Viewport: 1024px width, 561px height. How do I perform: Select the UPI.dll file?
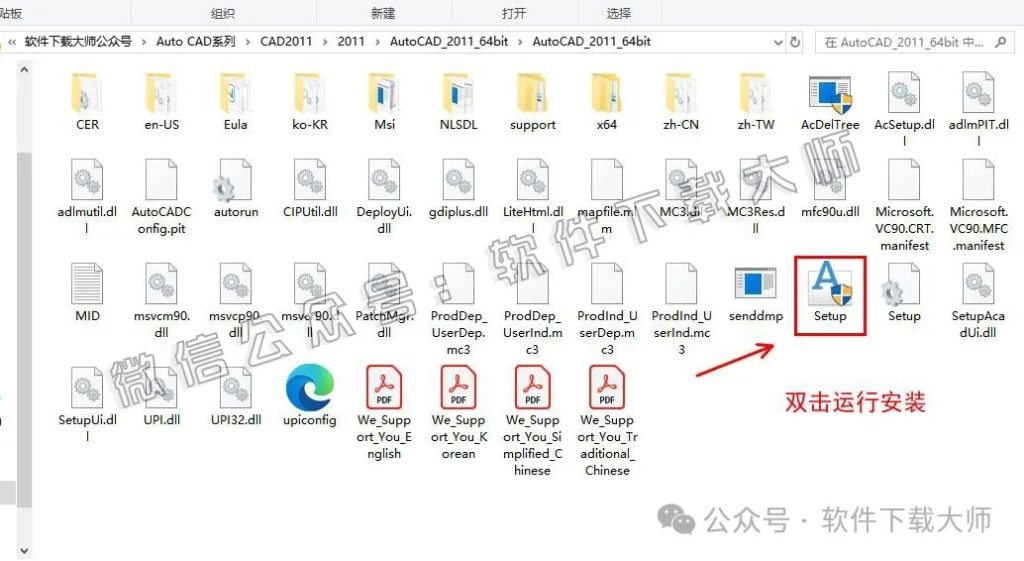coord(161,396)
